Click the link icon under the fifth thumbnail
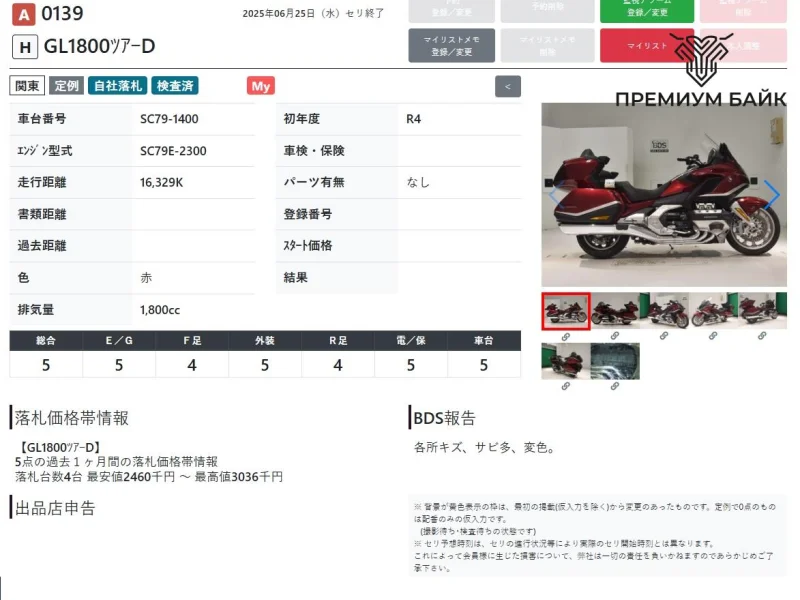This screenshot has height=600, width=800. point(762,337)
